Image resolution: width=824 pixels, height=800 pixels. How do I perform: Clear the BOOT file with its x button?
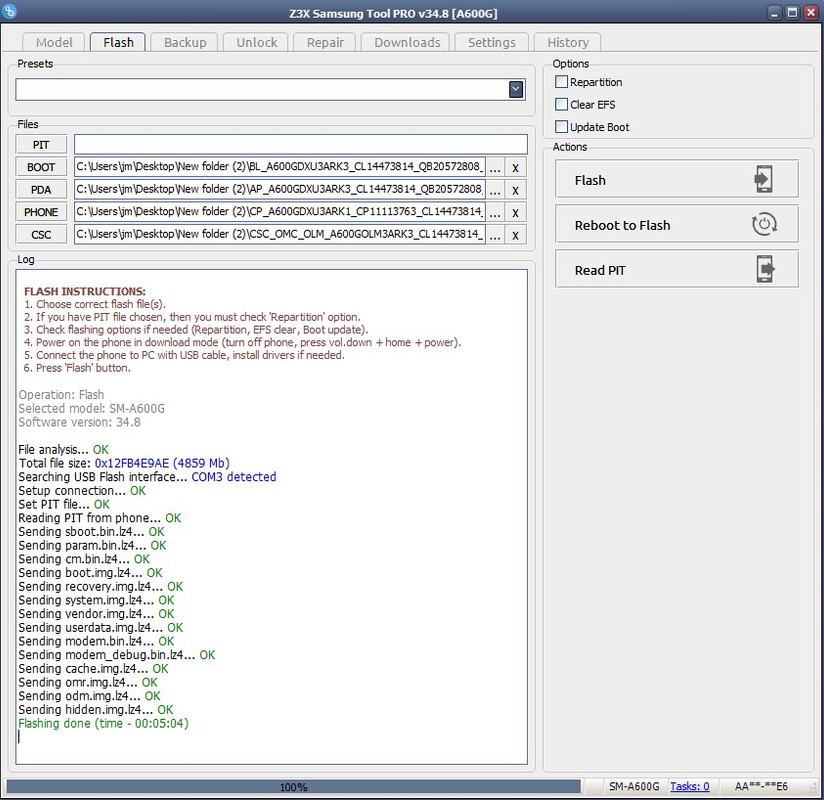pyautogui.click(x=515, y=168)
